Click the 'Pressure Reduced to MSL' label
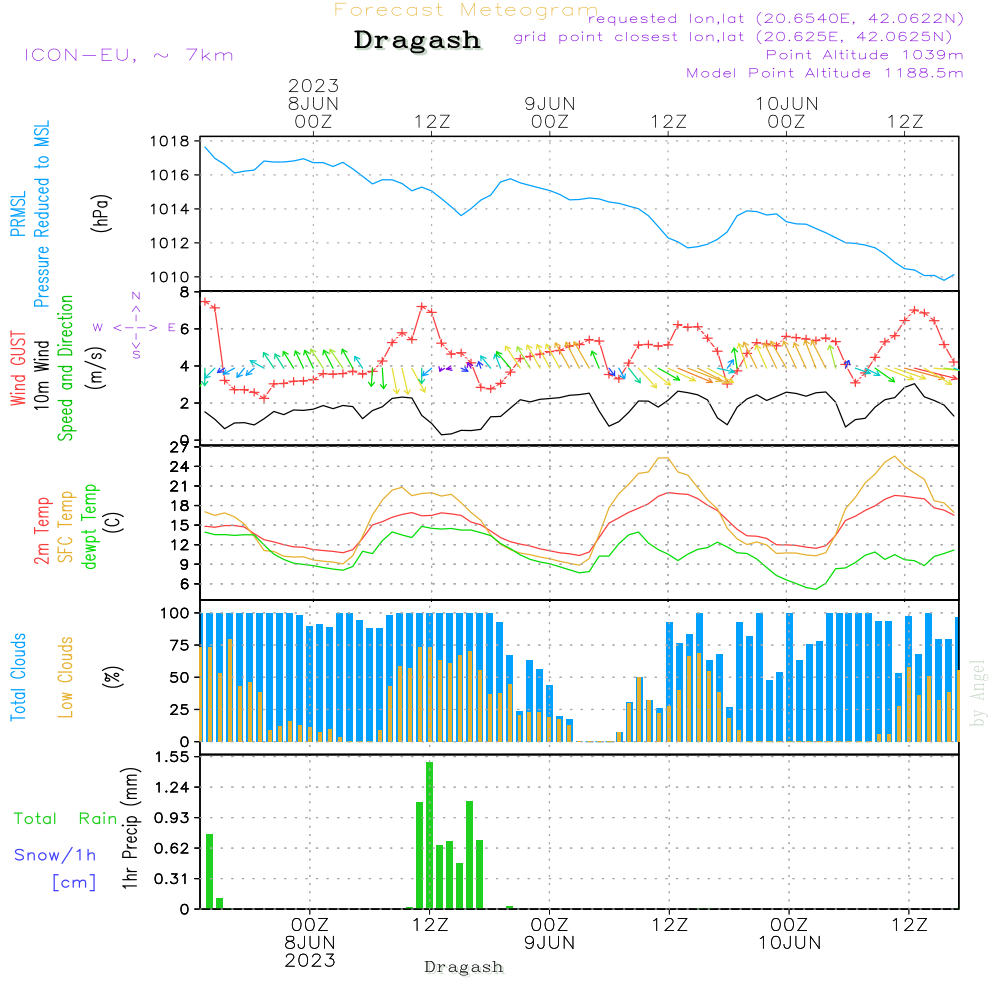The width and height of the screenshot is (1000, 1000). point(41,214)
